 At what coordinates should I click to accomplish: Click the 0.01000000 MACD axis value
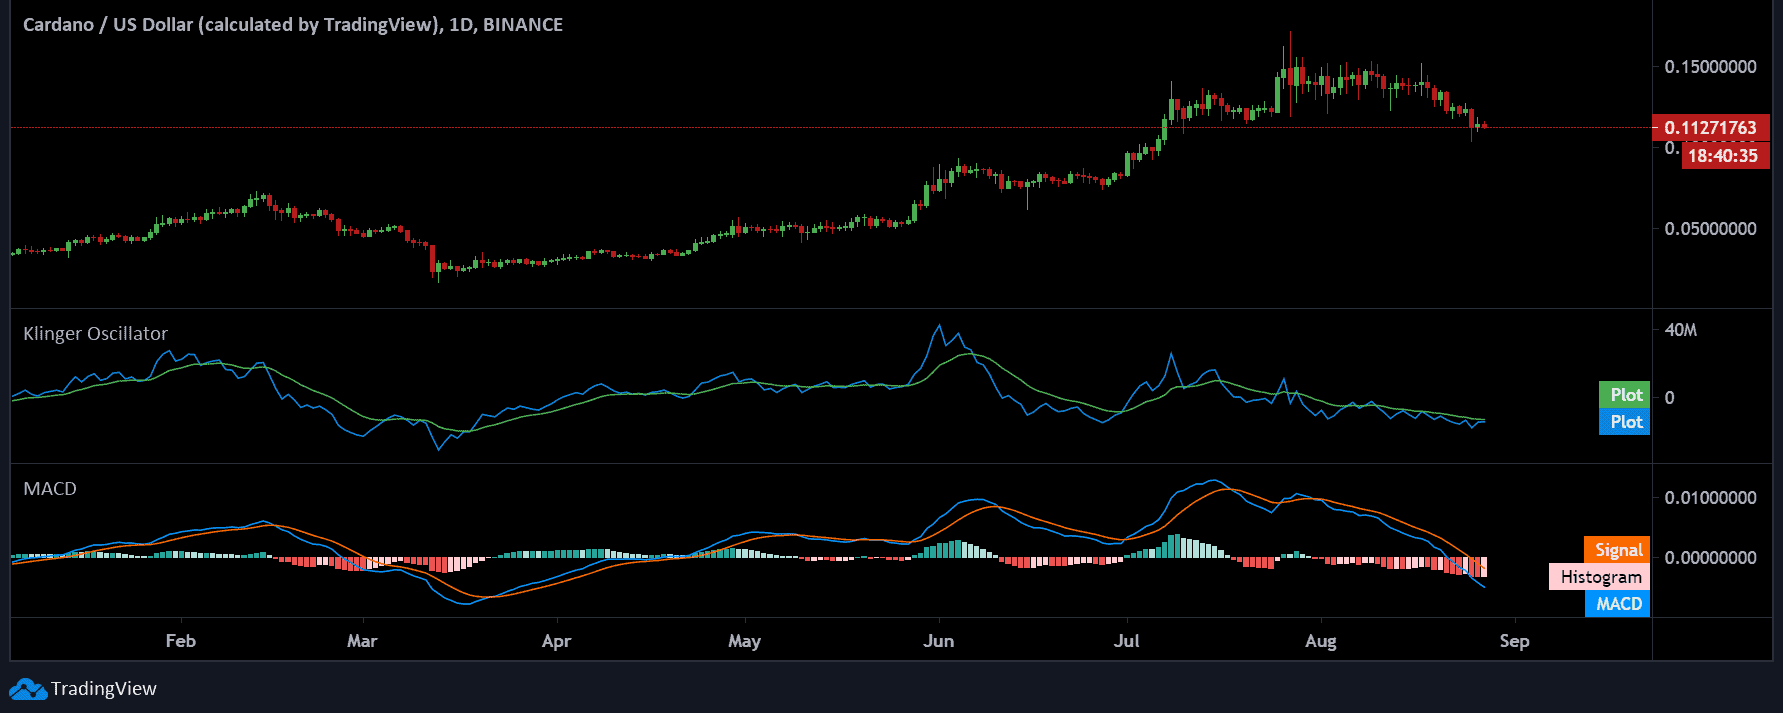[x=1710, y=498]
